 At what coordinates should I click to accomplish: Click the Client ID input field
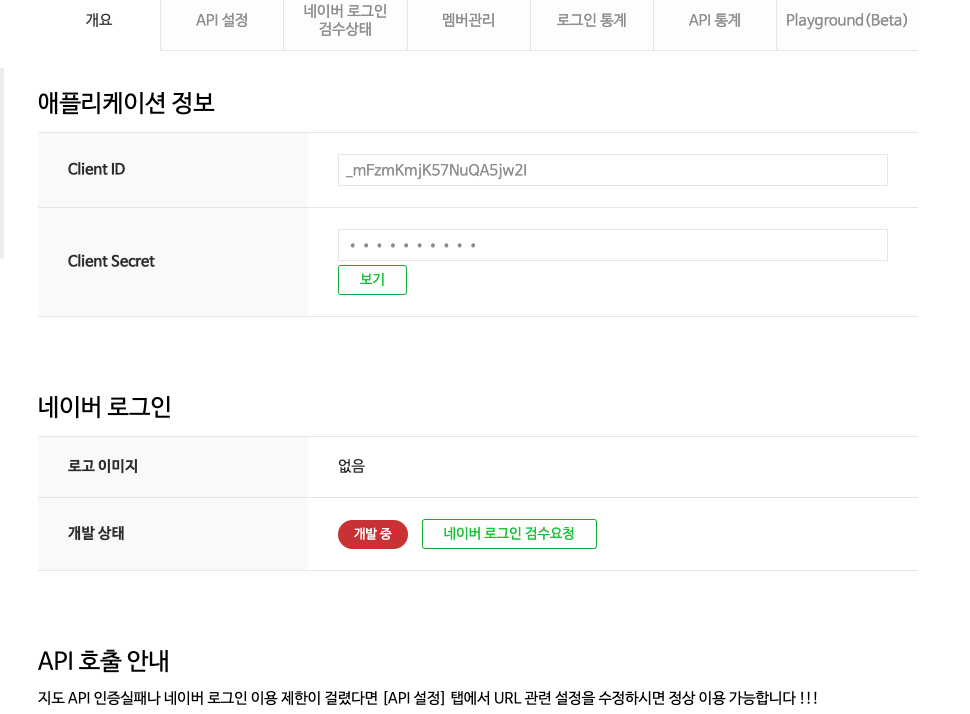[612, 170]
